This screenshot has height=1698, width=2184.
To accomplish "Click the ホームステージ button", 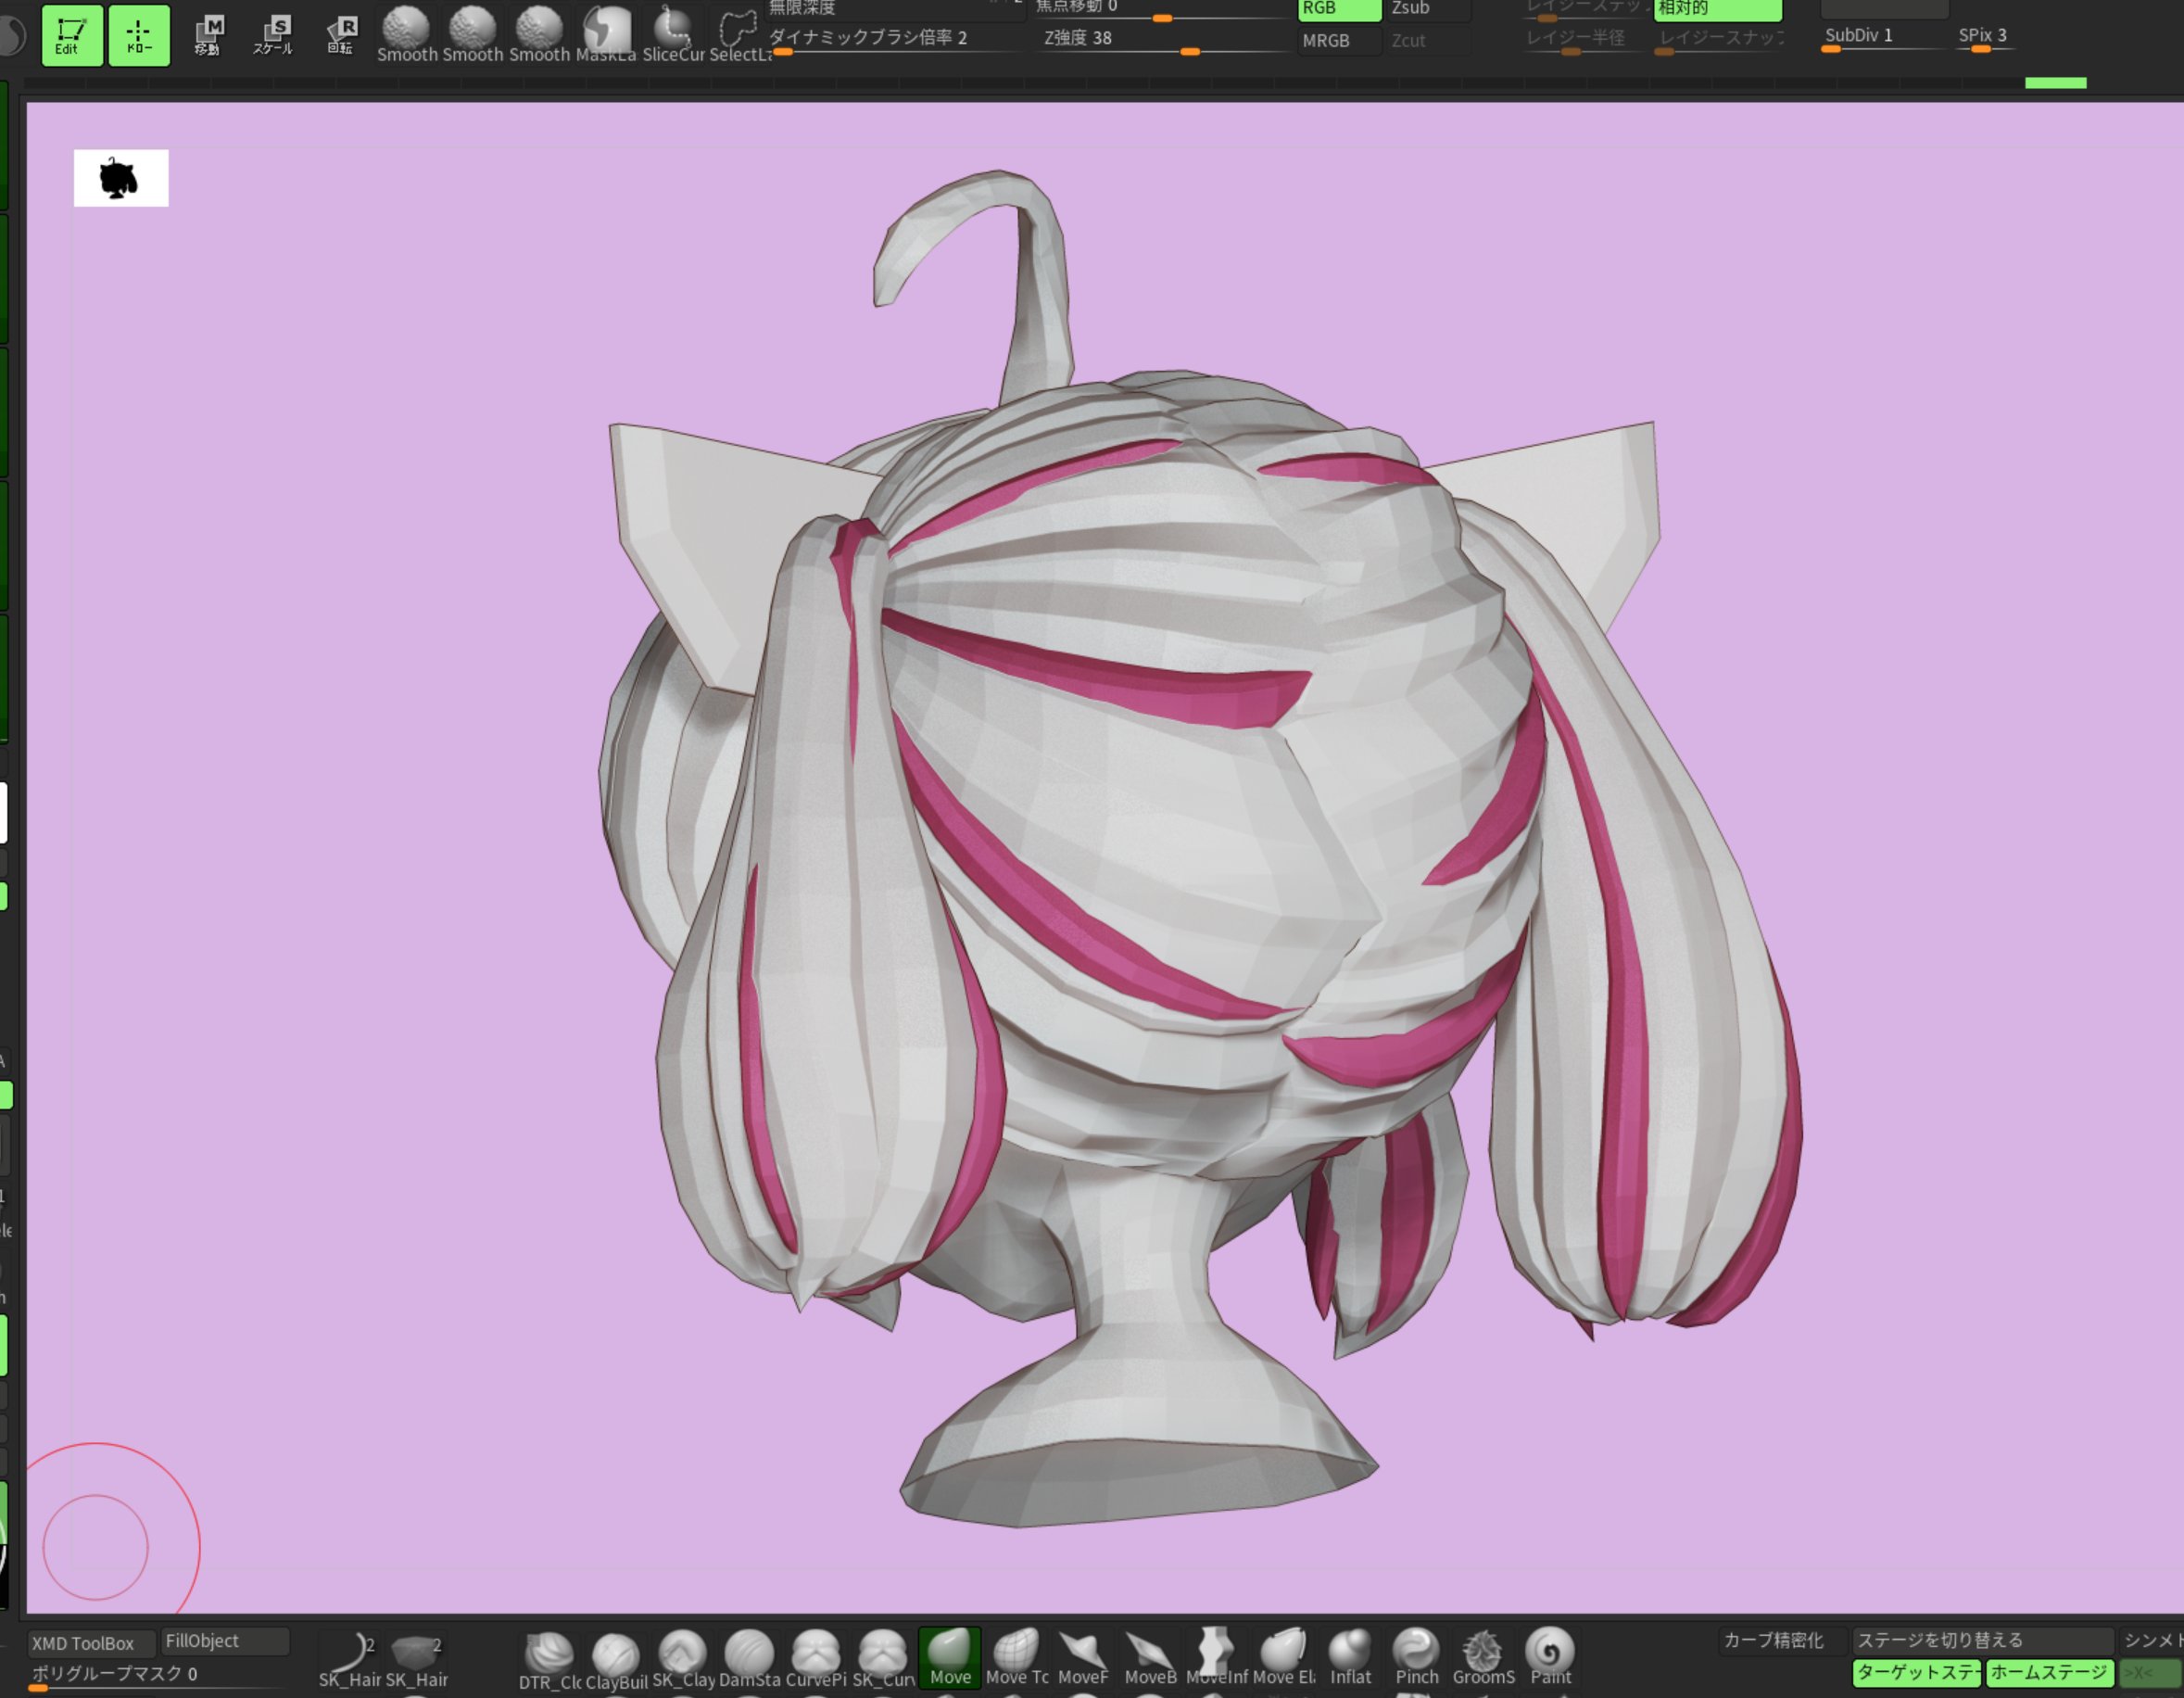I will [x=2048, y=1672].
